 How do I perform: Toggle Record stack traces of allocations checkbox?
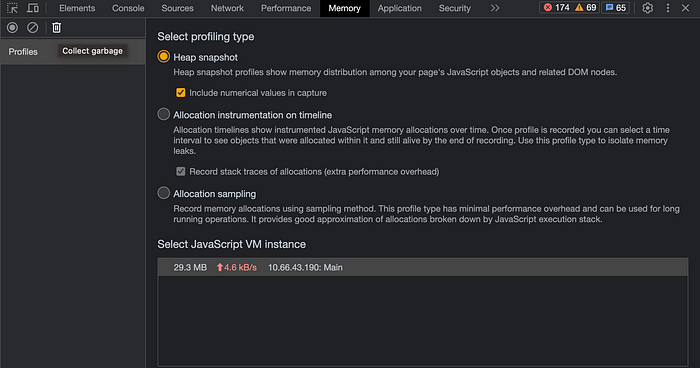180,171
